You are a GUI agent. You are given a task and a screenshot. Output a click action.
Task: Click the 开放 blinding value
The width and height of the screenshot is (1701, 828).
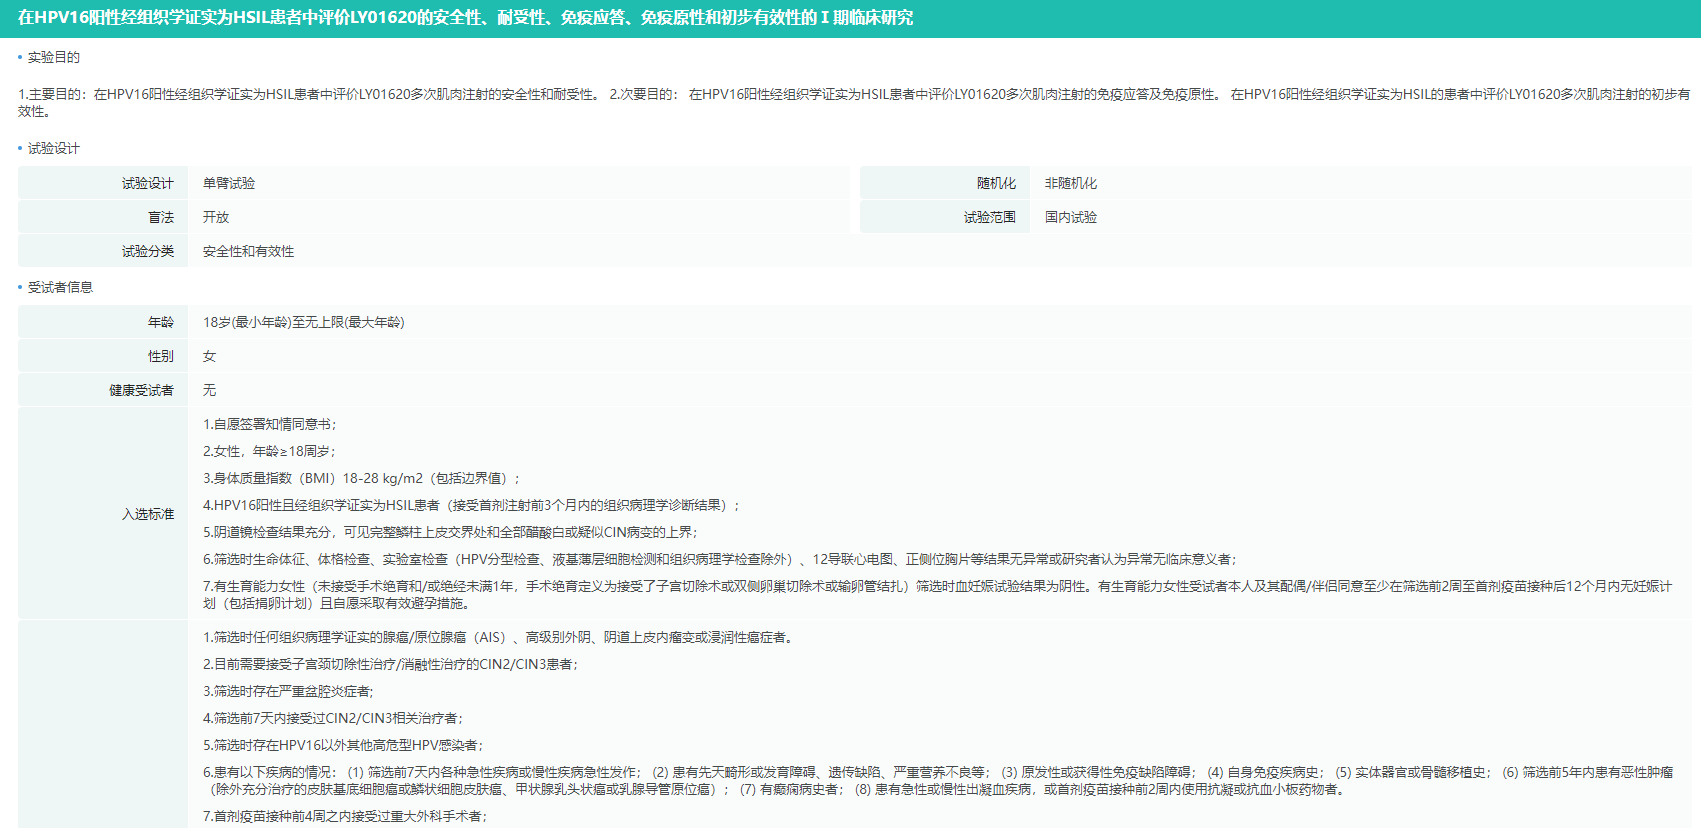tap(216, 218)
